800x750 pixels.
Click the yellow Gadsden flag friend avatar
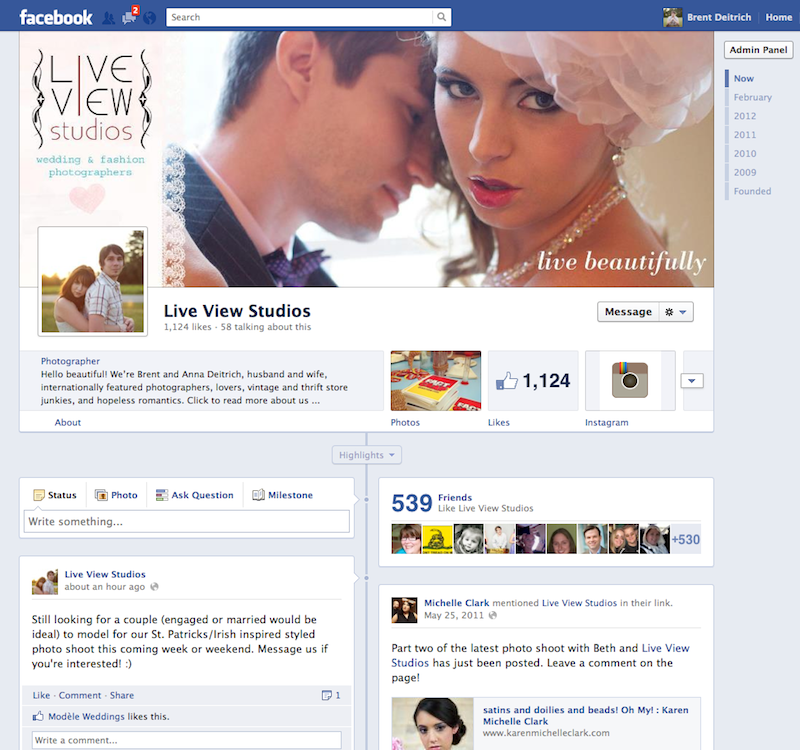438,539
